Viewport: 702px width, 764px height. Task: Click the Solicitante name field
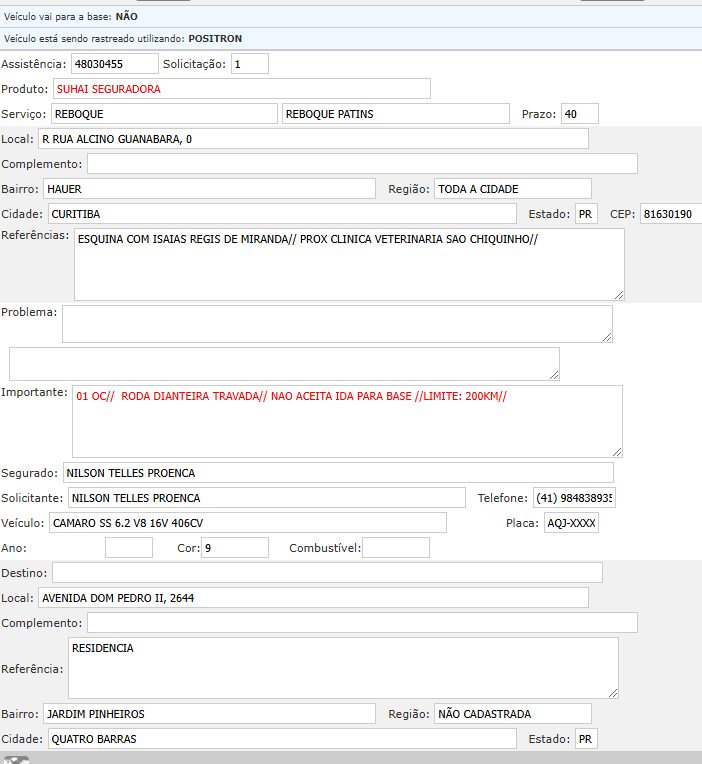[266, 497]
